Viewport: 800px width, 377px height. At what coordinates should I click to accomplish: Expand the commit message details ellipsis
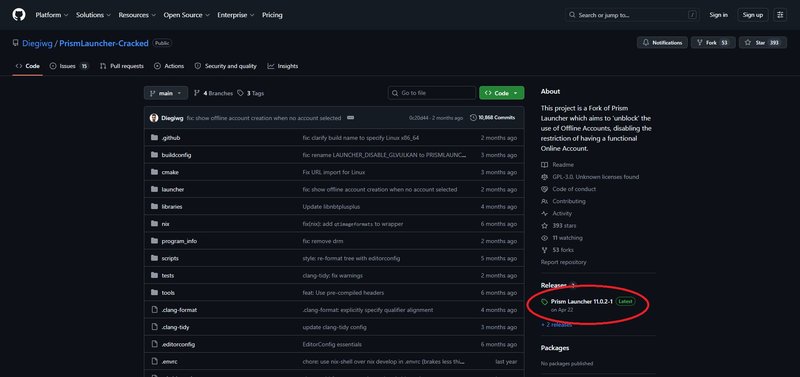point(351,118)
